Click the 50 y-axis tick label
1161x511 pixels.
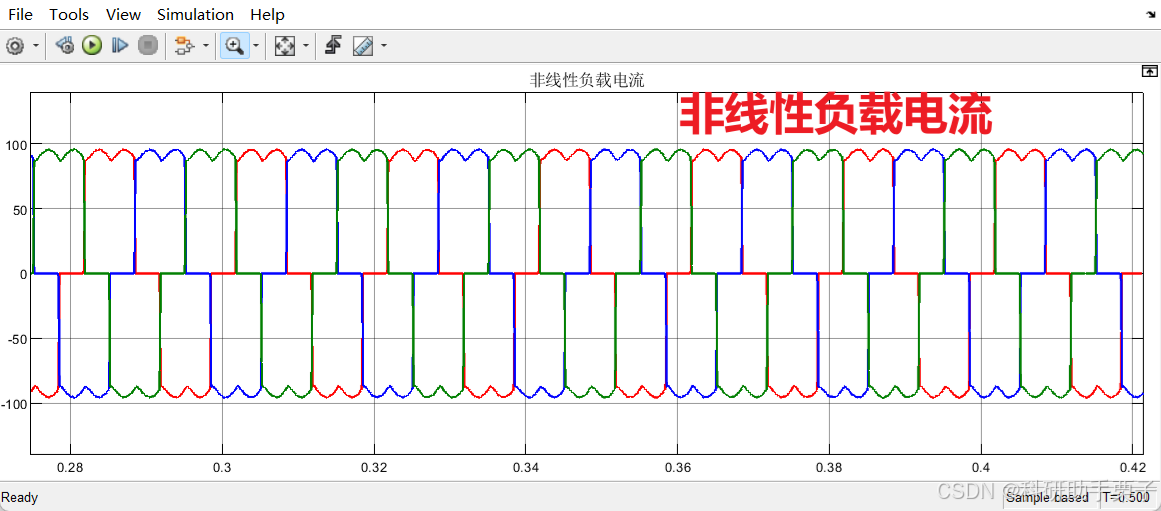(x=19, y=210)
